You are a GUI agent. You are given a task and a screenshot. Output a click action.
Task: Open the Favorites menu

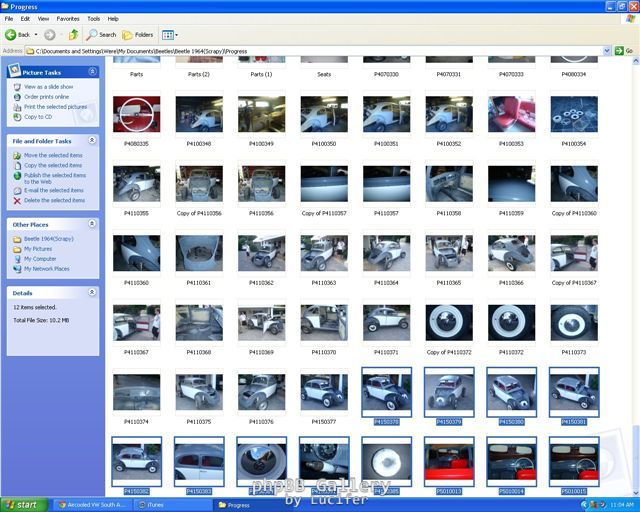coord(67,18)
